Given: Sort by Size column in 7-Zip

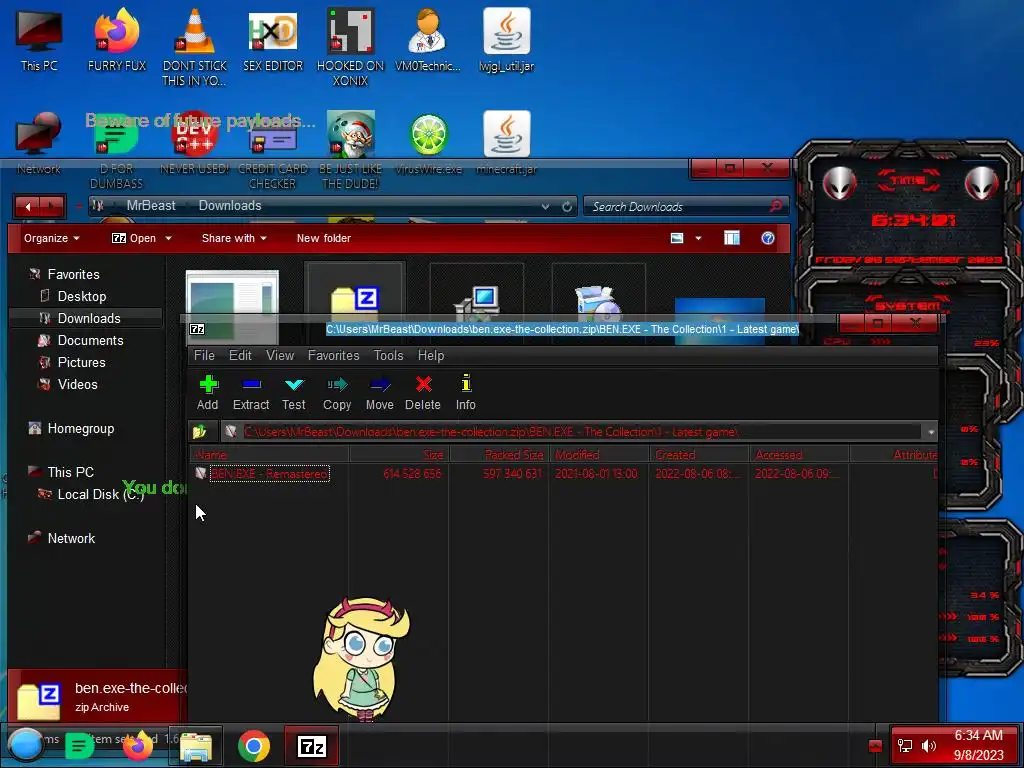Looking at the screenshot, I should (x=399, y=455).
